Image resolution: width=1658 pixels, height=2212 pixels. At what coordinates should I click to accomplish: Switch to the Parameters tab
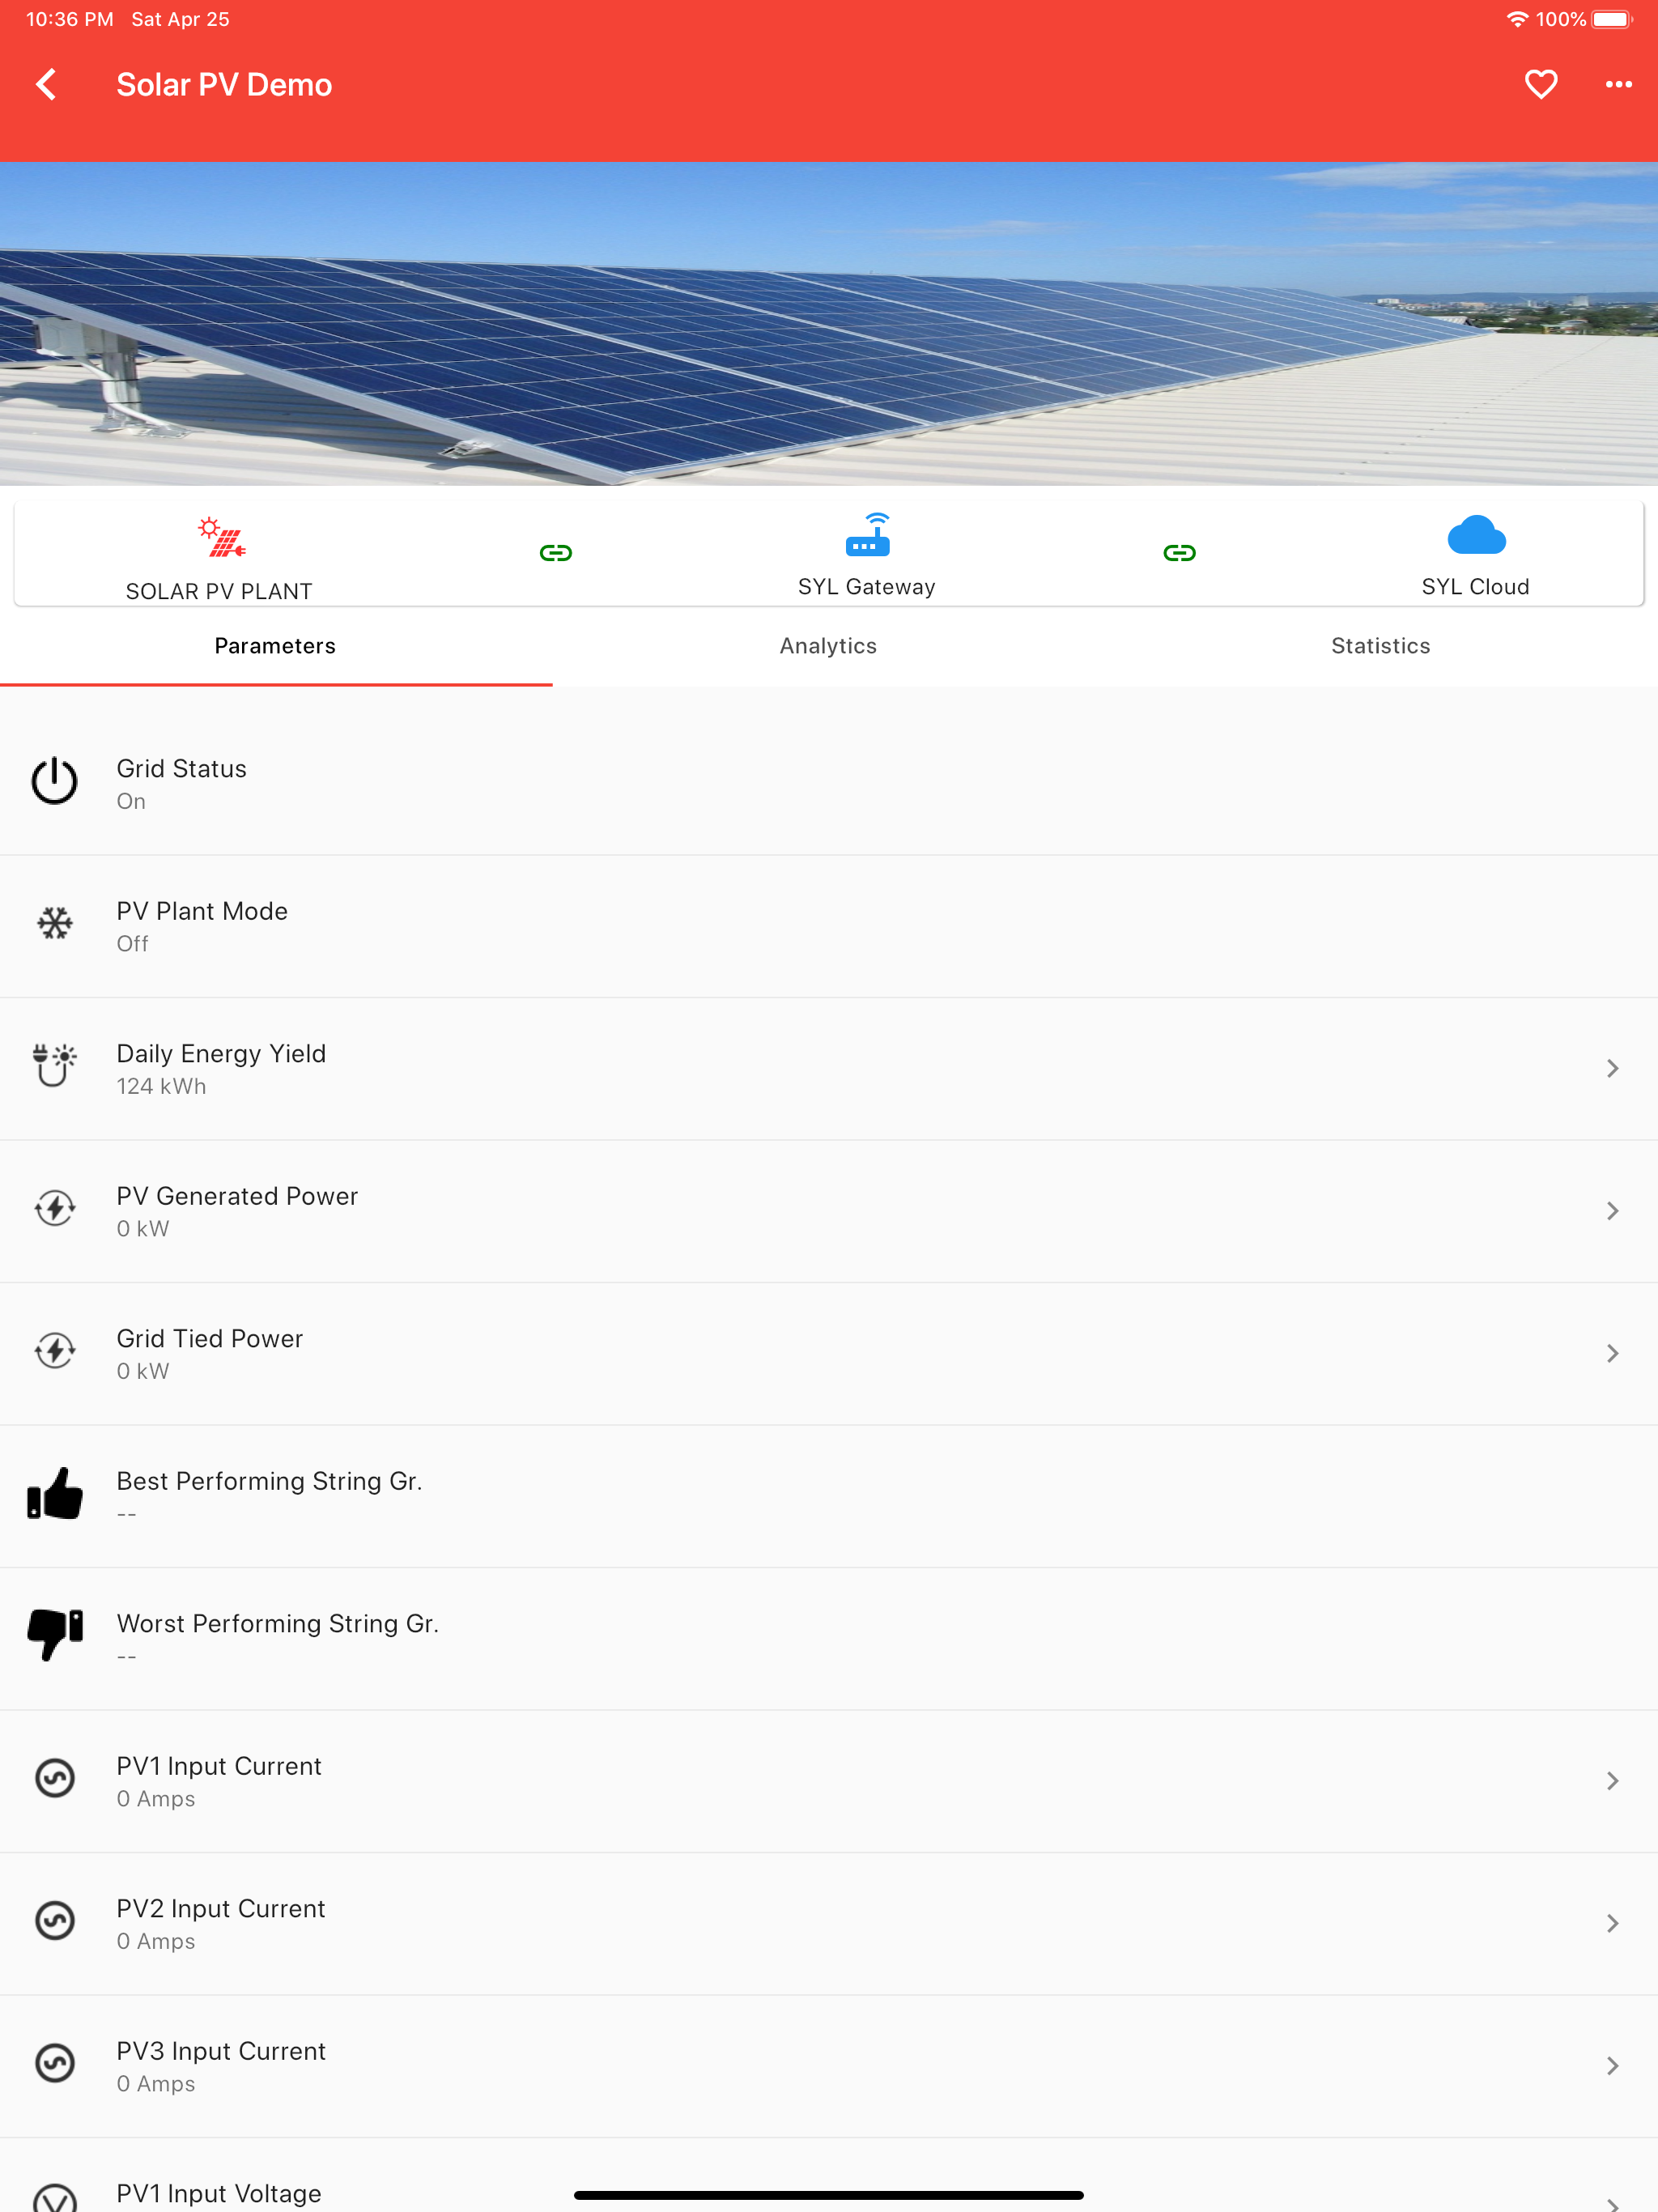pyautogui.click(x=276, y=646)
